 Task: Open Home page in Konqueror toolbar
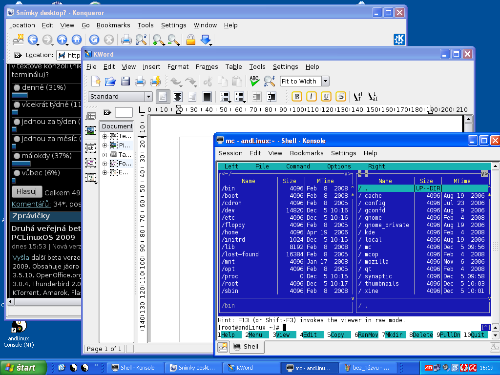coord(77,40)
